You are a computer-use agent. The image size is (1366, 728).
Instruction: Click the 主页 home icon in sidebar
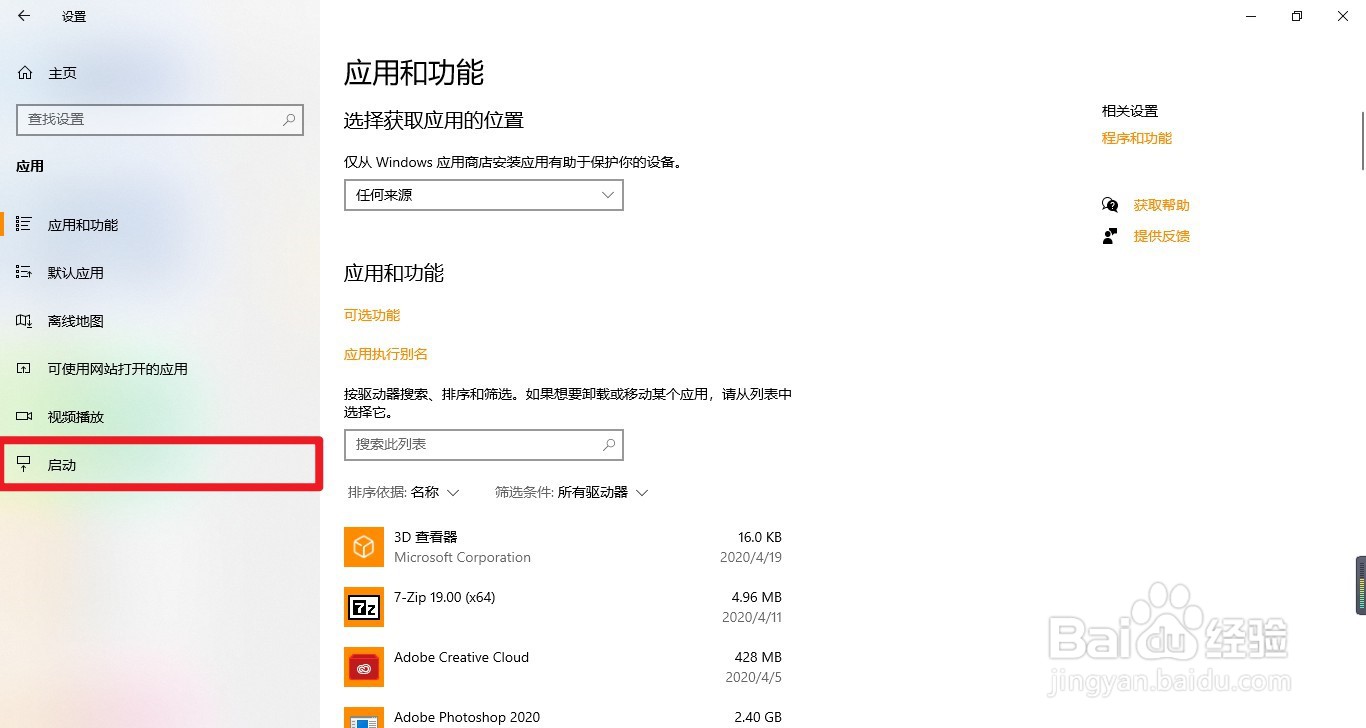pyautogui.click(x=23, y=72)
